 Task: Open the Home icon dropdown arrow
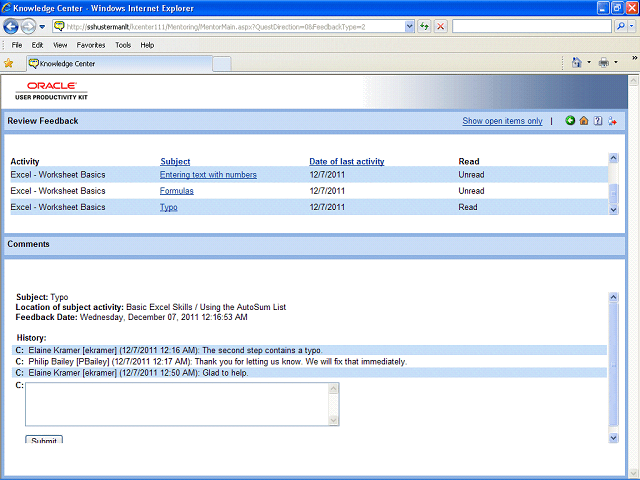[x=589, y=62]
